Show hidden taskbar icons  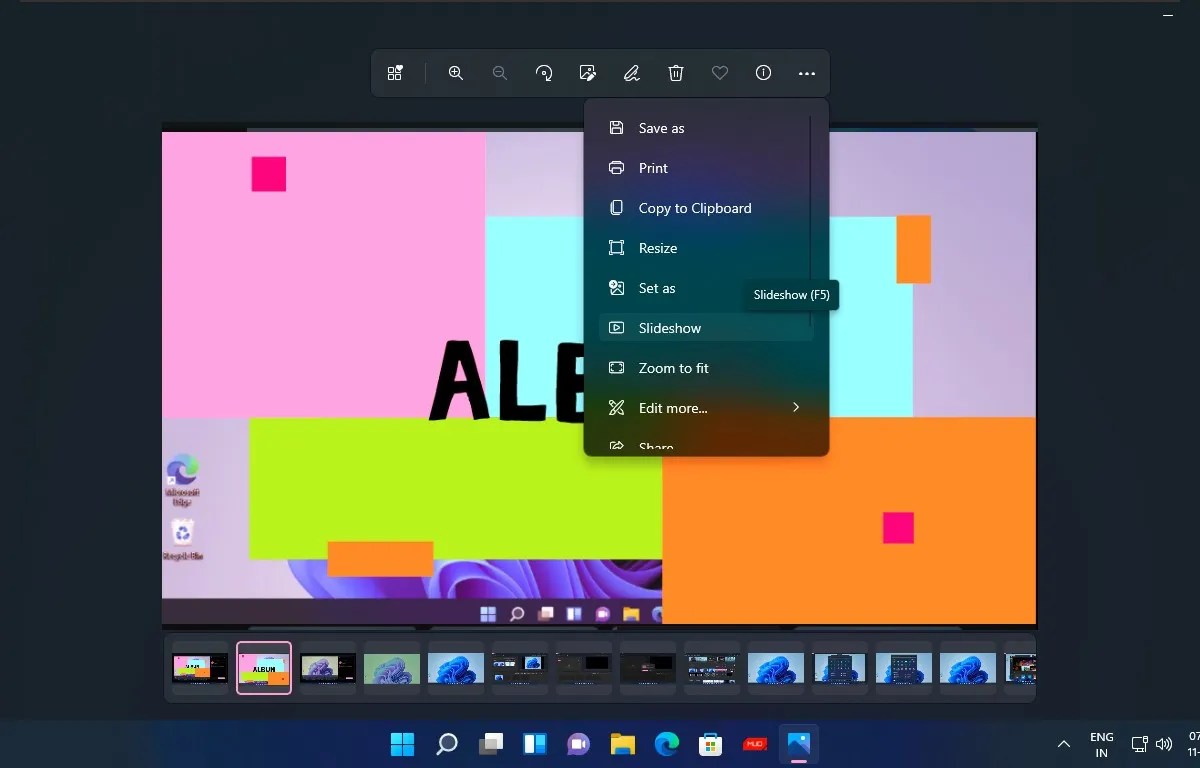(x=1063, y=744)
